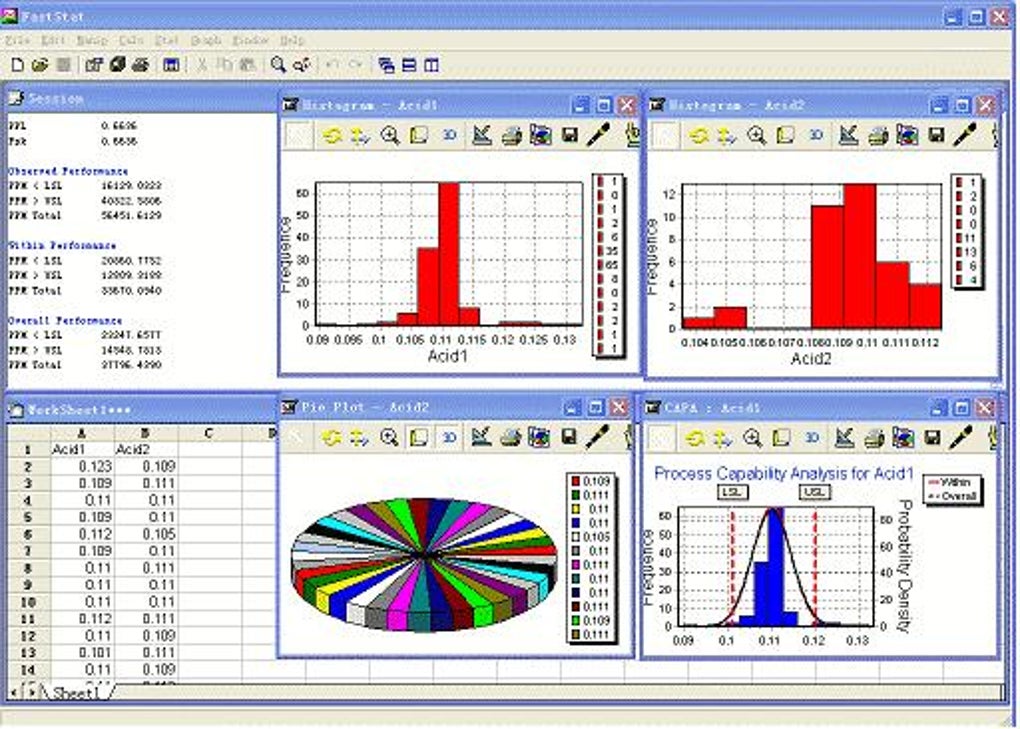The width and height of the screenshot is (1020, 729).
Task: Click the USL label in CAPA chart
Action: [x=814, y=492]
